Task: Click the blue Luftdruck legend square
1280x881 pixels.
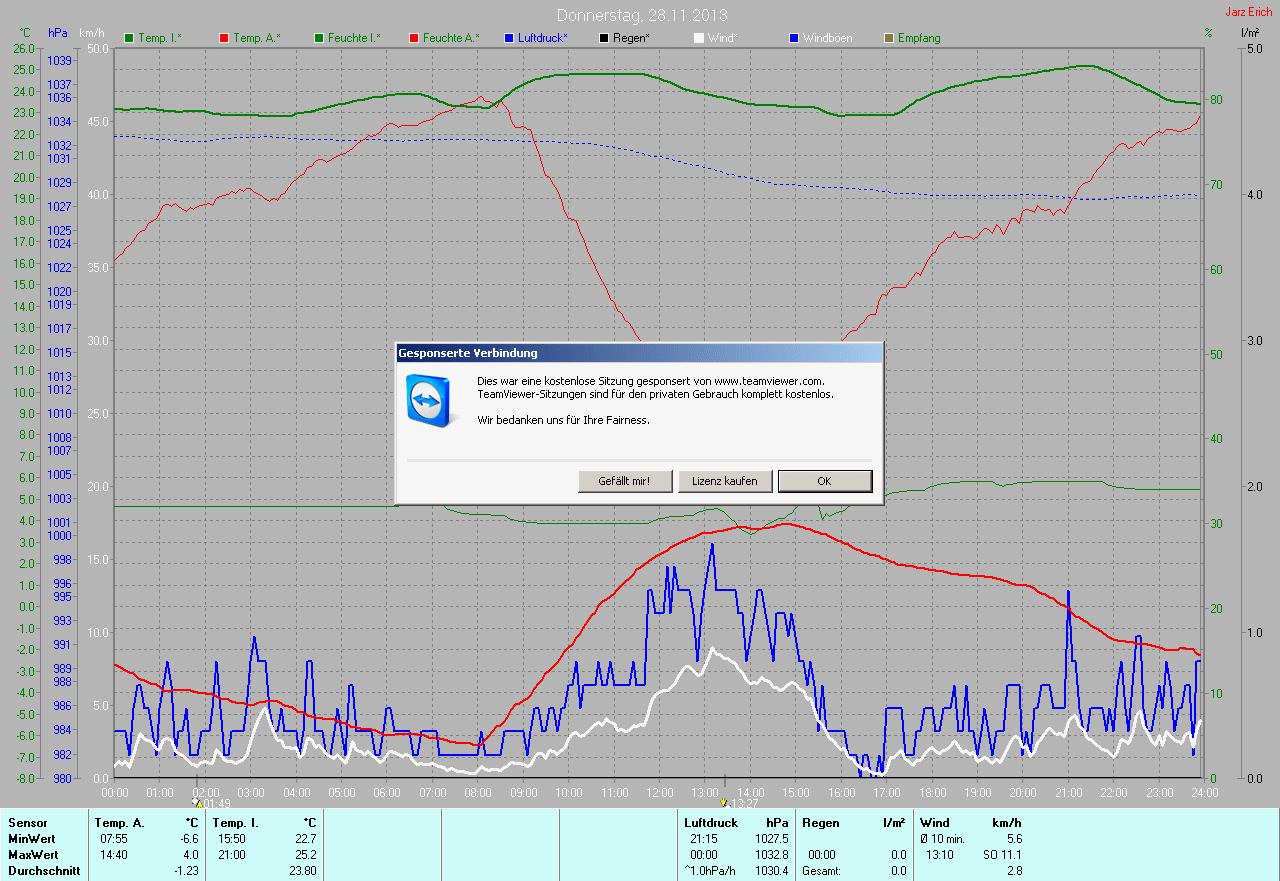Action: click(509, 38)
